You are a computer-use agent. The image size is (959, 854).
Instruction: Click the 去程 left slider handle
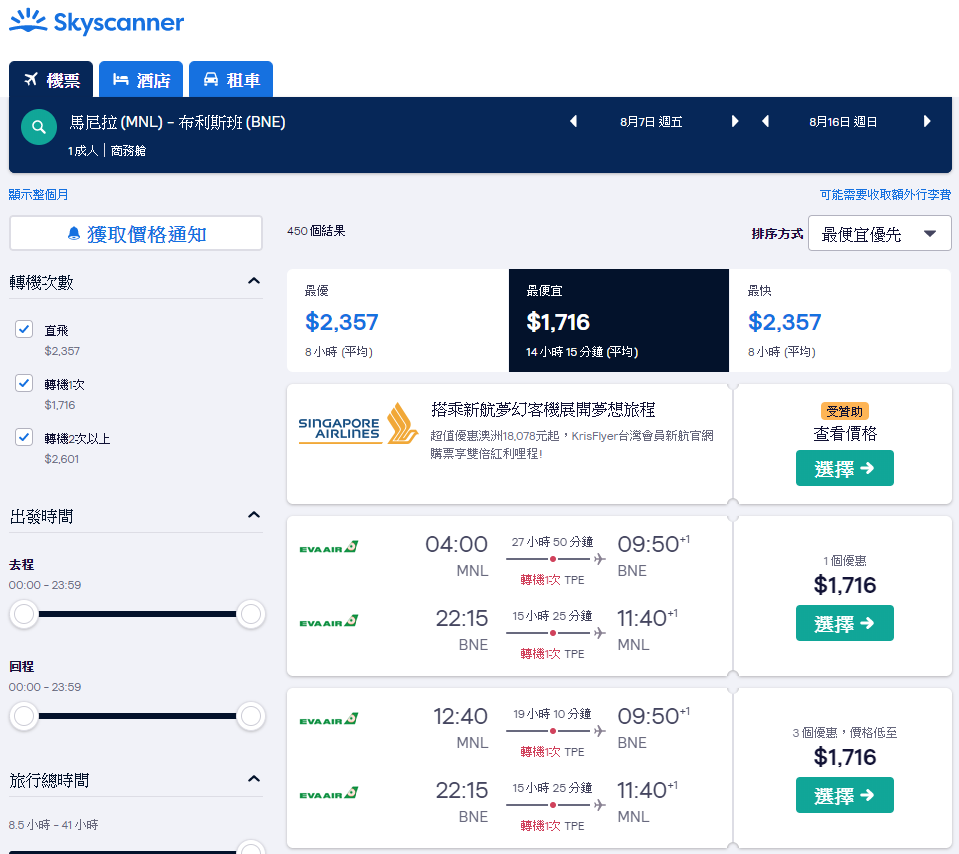coord(24,614)
